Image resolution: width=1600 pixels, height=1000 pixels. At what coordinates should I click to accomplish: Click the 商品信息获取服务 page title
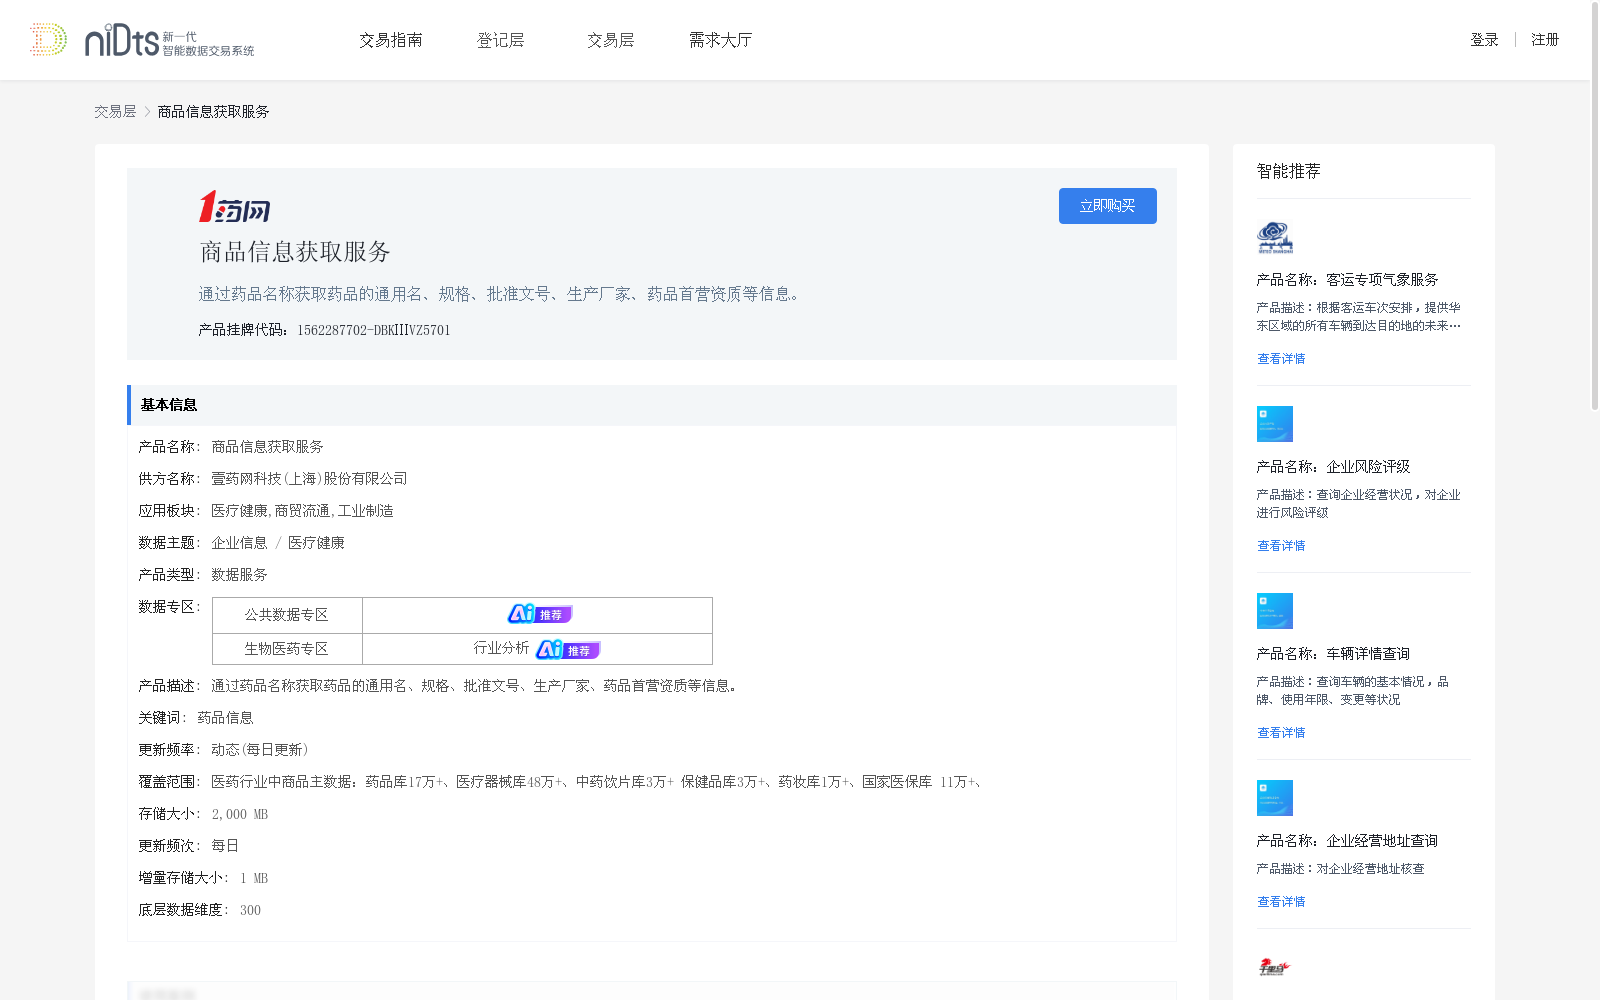[x=295, y=252]
